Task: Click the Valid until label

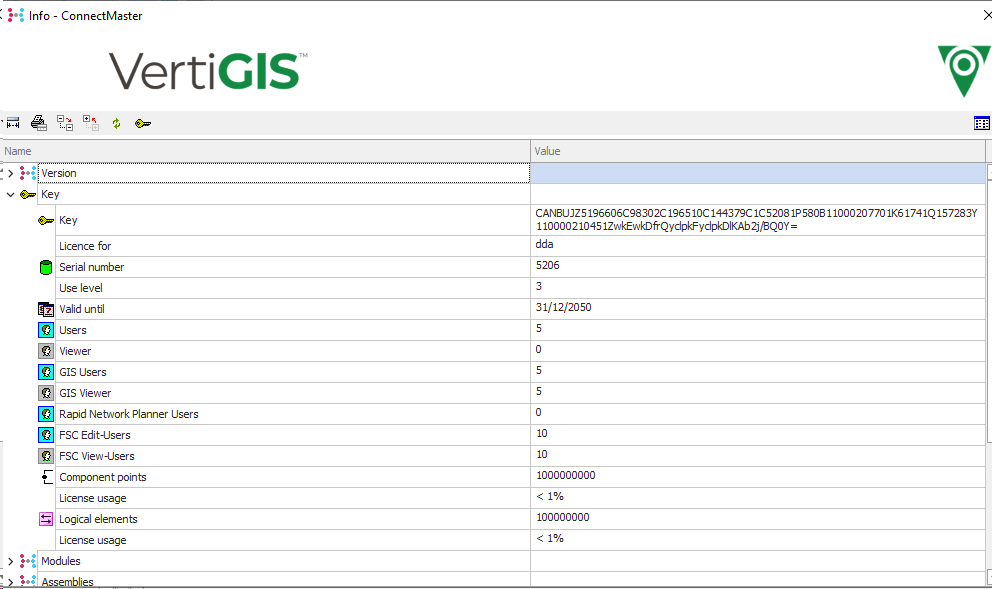Action: click(82, 309)
